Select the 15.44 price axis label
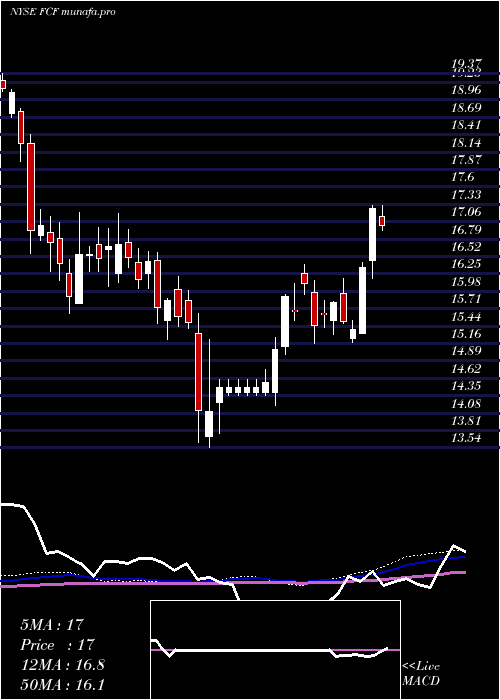This screenshot has width=500, height=700. click(x=467, y=317)
